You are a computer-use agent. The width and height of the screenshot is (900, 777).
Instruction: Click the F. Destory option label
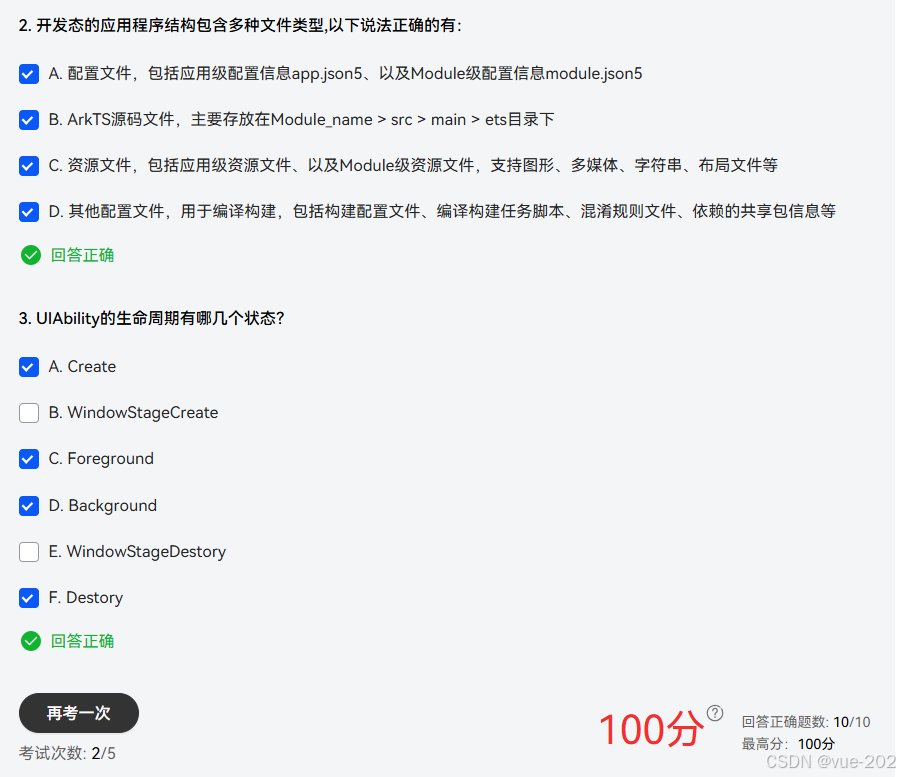pos(86,598)
